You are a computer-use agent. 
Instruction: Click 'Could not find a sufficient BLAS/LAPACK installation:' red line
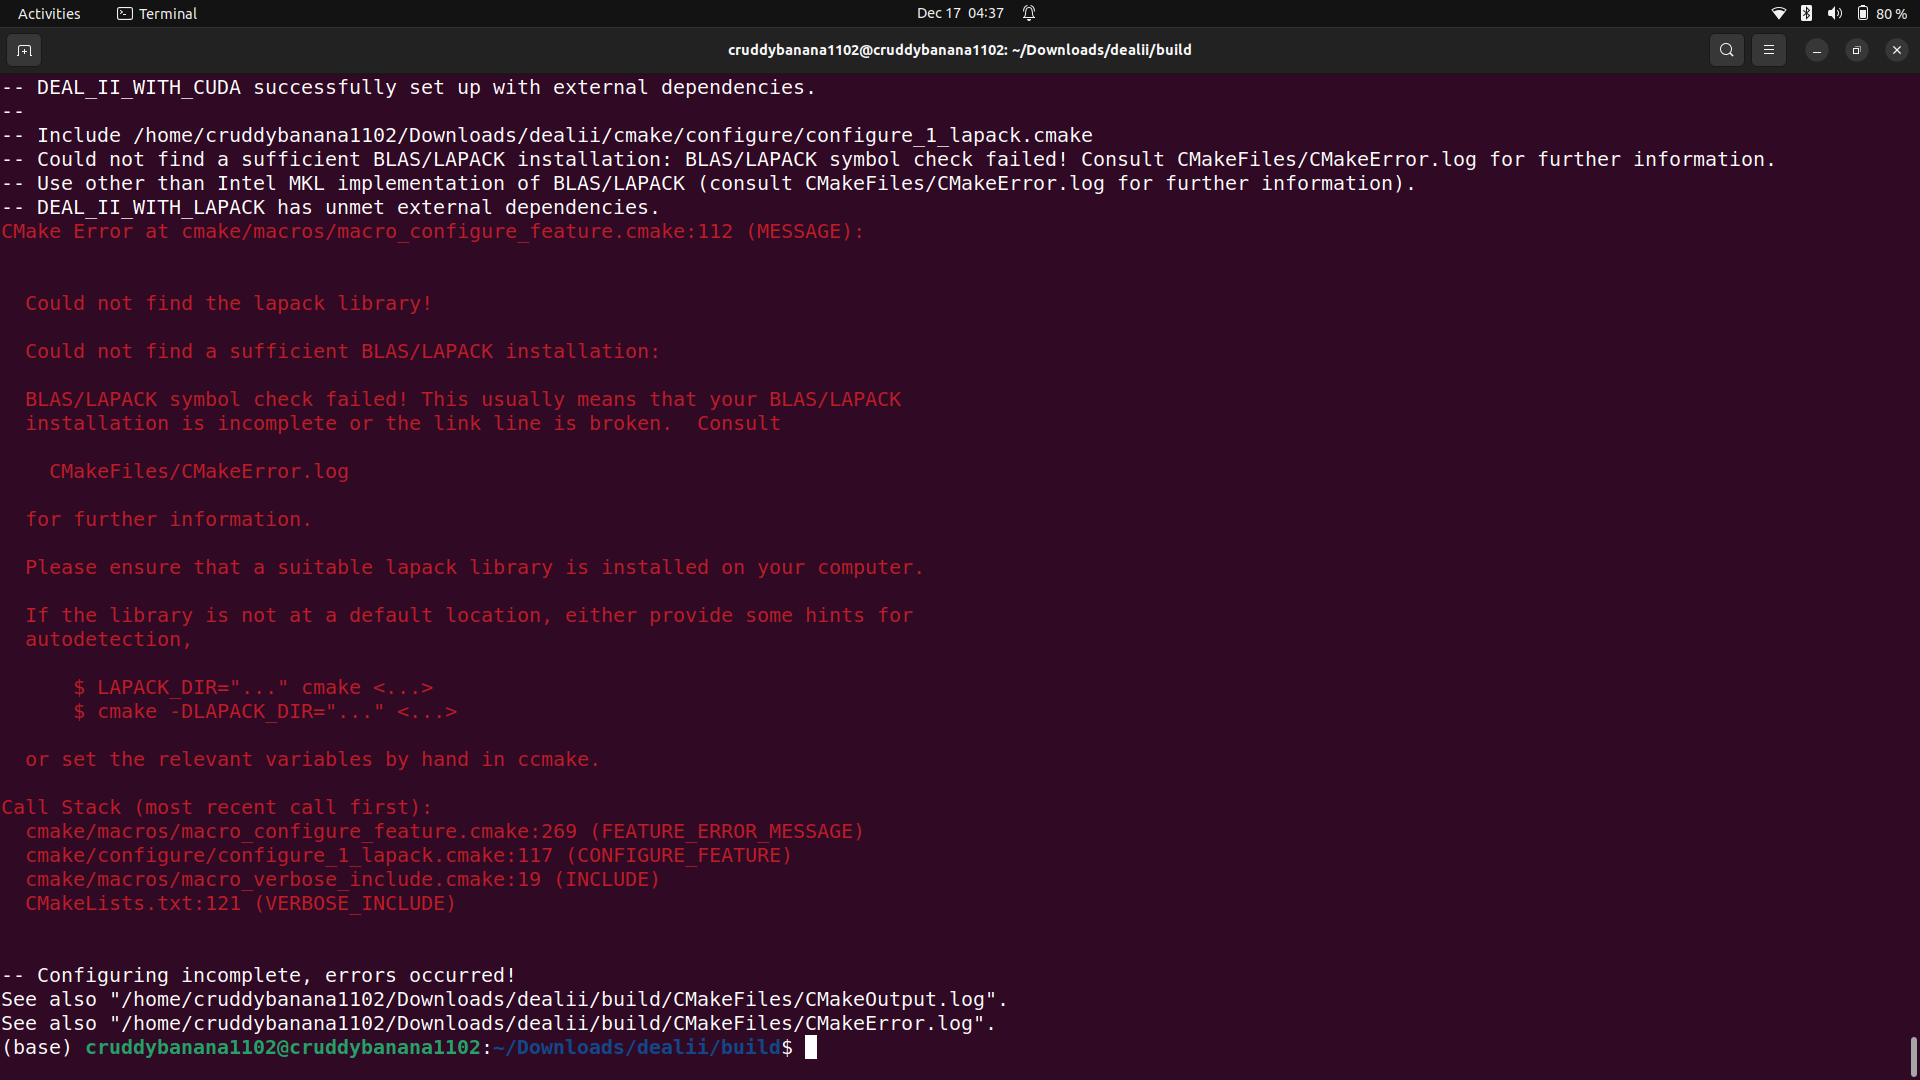[343, 351]
